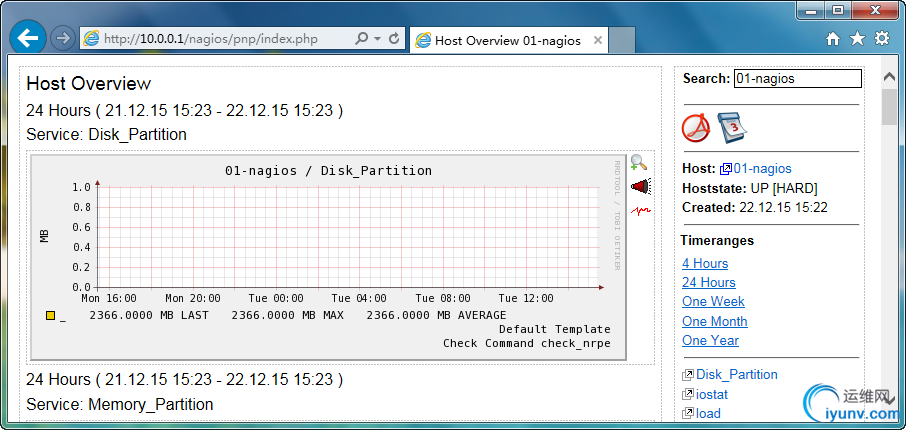
Task: Click the "Service: Memory_Partition" heading text
Action: 120,404
